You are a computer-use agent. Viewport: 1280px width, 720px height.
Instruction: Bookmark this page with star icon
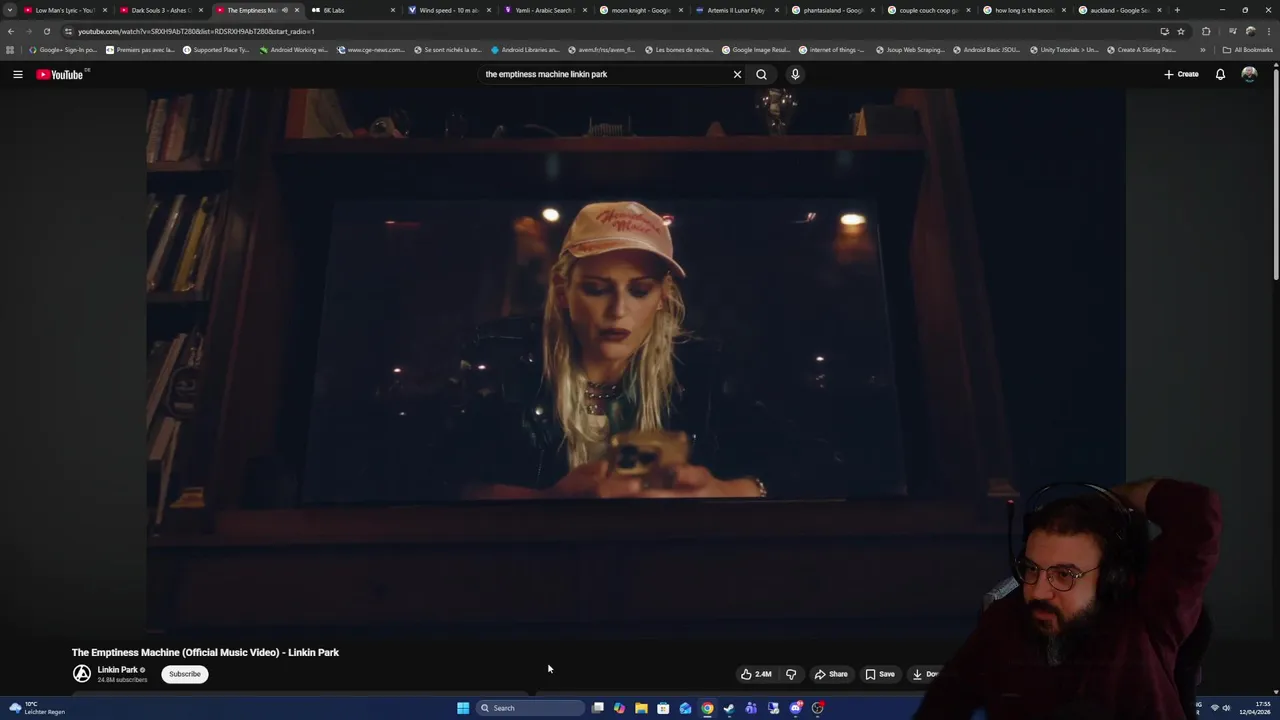click(1181, 31)
